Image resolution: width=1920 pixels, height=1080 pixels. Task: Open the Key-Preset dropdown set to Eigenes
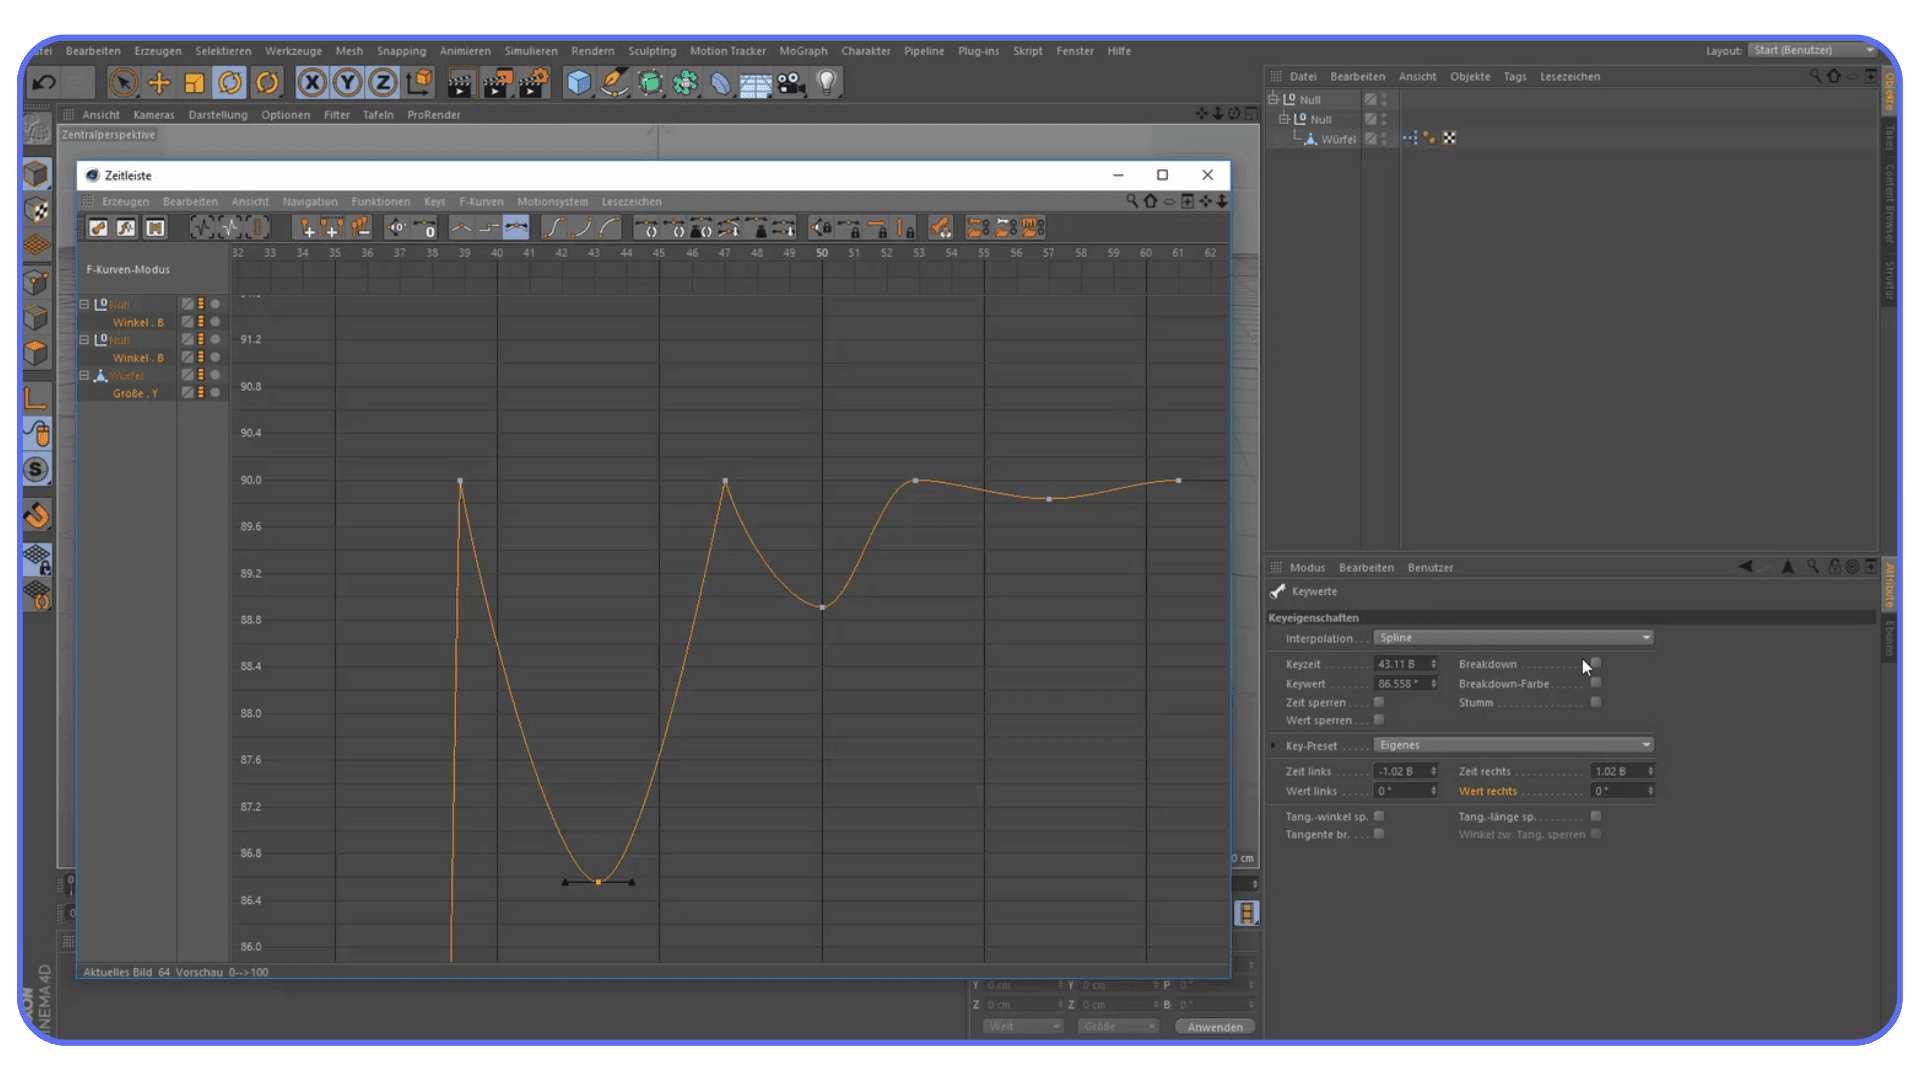(x=1512, y=744)
